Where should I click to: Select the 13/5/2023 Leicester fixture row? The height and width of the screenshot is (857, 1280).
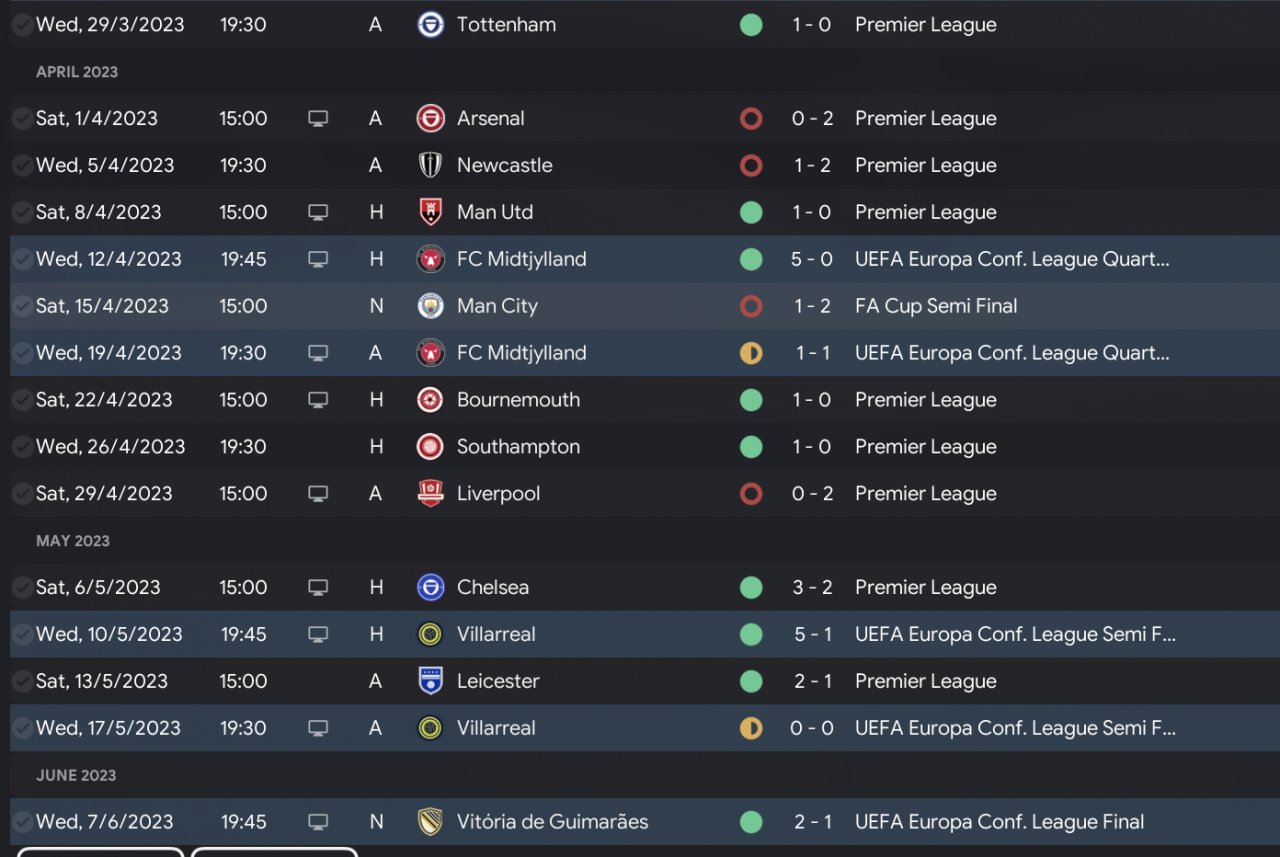(x=640, y=681)
